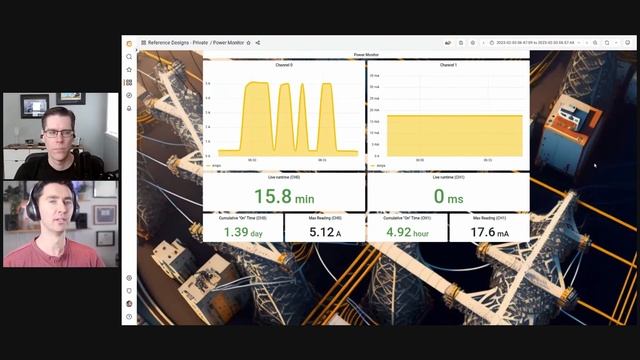Screen dimensions: 640x360
Task: Open Grafana home via the logo
Action: [129, 43]
